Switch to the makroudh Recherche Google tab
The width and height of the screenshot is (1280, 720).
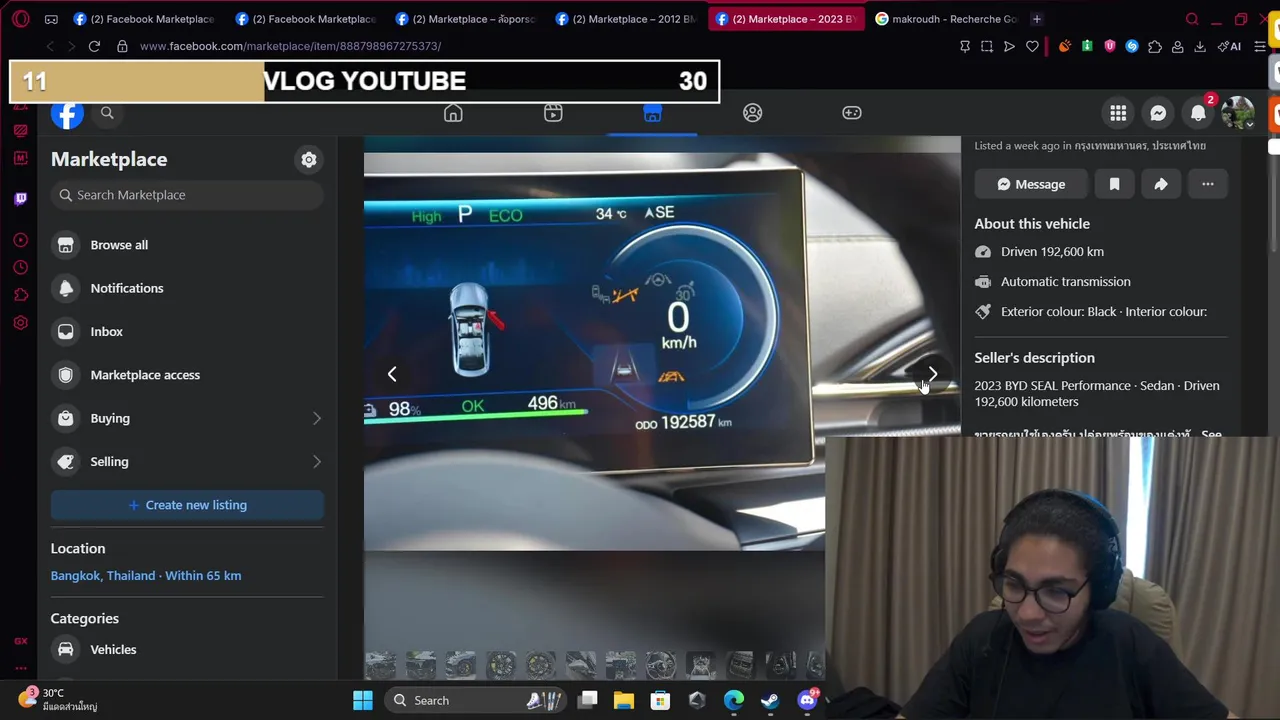pyautogui.click(x=947, y=19)
